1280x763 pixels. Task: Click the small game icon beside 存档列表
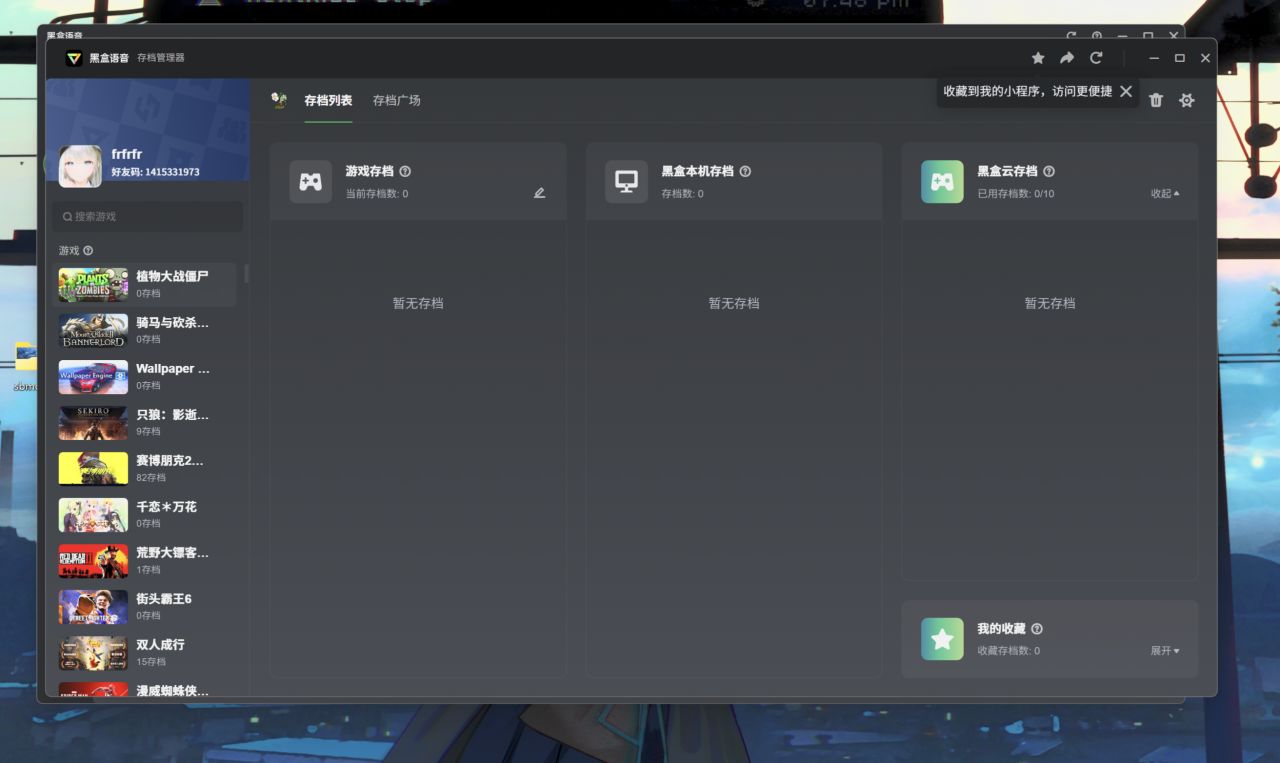[x=279, y=100]
